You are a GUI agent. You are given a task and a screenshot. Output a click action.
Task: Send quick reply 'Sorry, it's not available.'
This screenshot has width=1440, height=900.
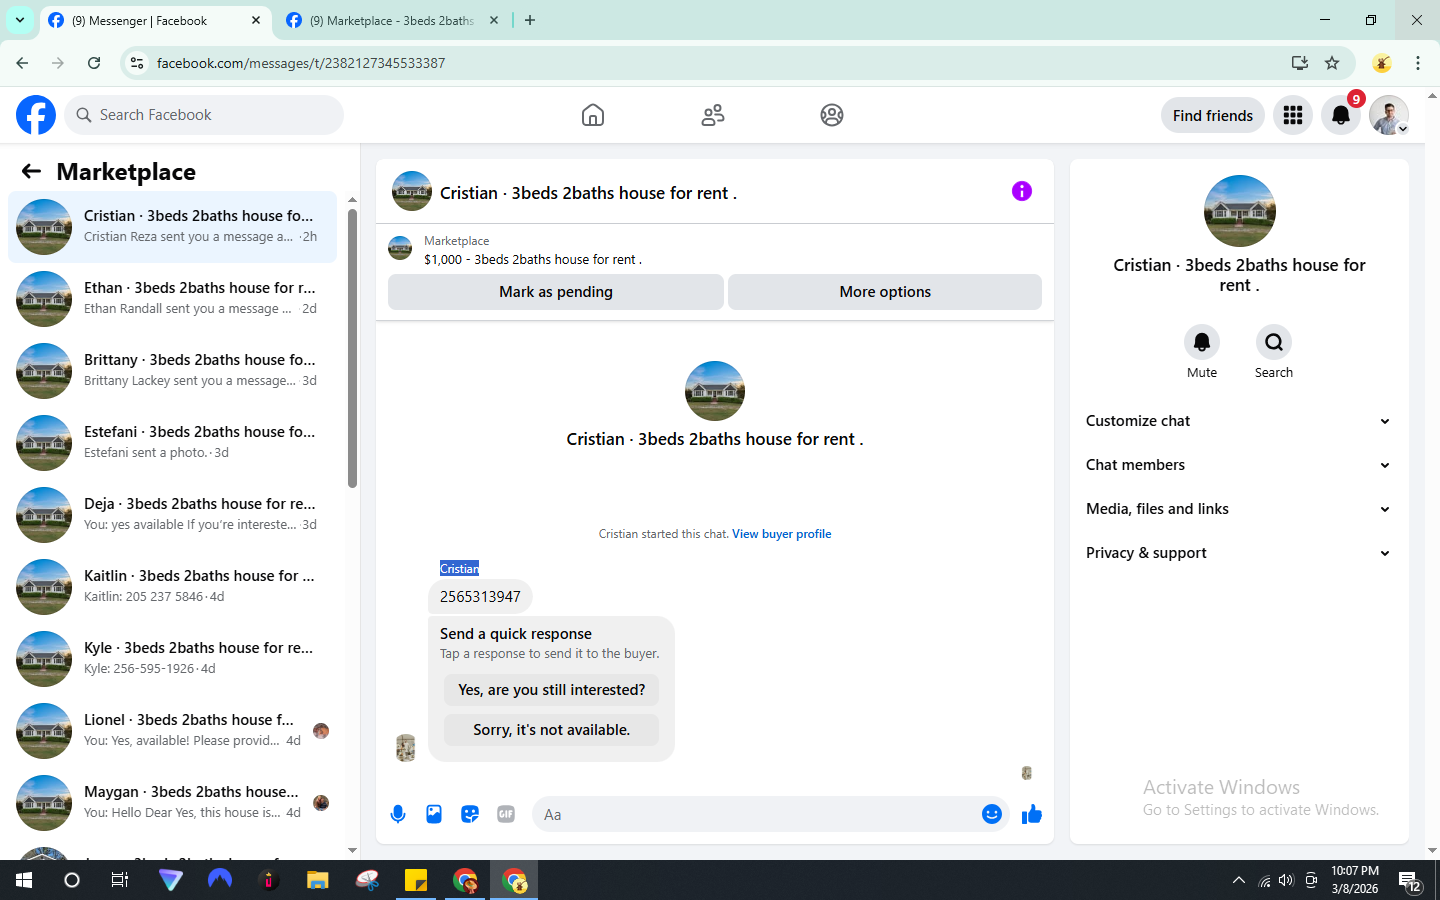tap(552, 730)
